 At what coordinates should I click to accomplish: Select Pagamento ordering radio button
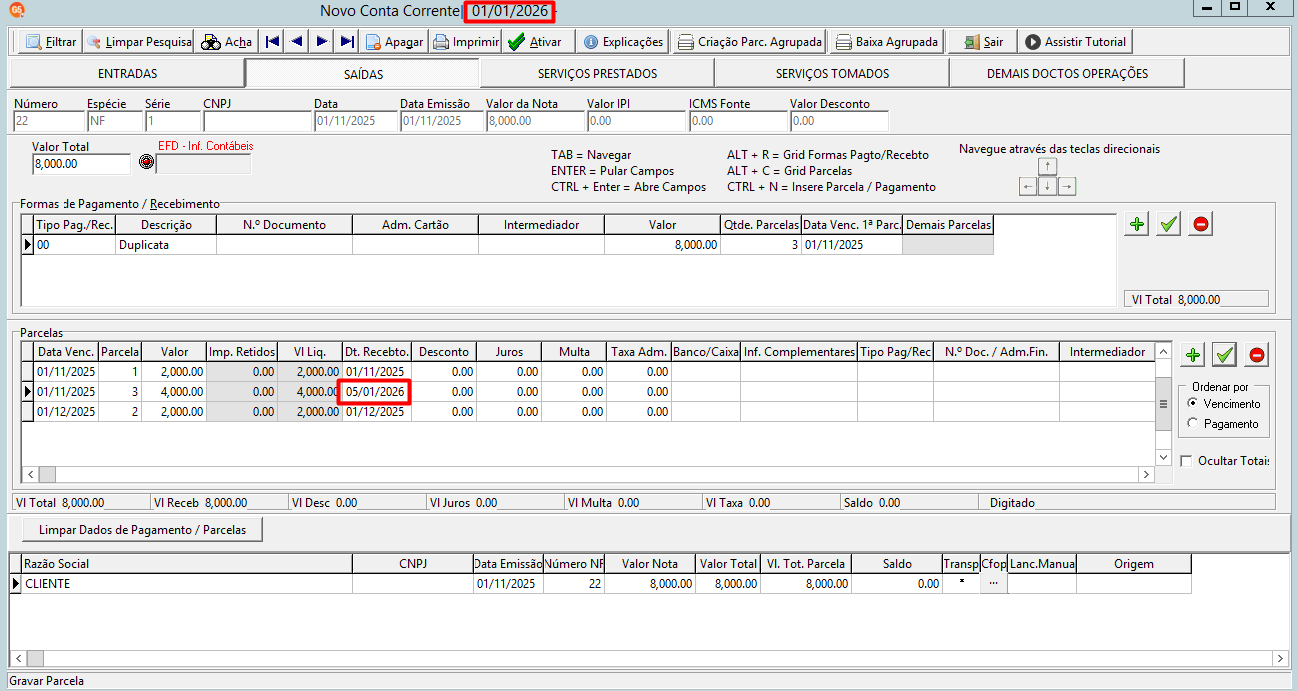point(1191,423)
